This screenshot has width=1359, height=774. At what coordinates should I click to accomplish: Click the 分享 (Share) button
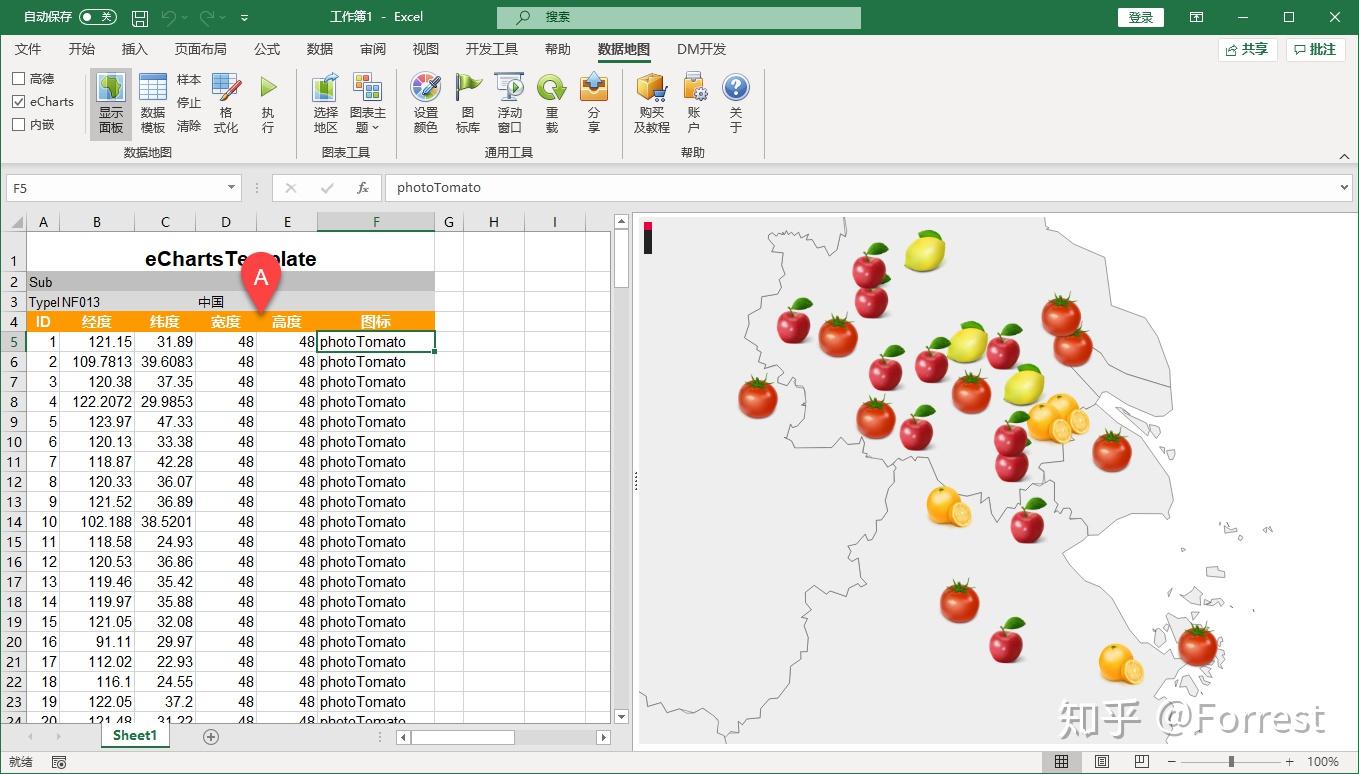(x=594, y=100)
